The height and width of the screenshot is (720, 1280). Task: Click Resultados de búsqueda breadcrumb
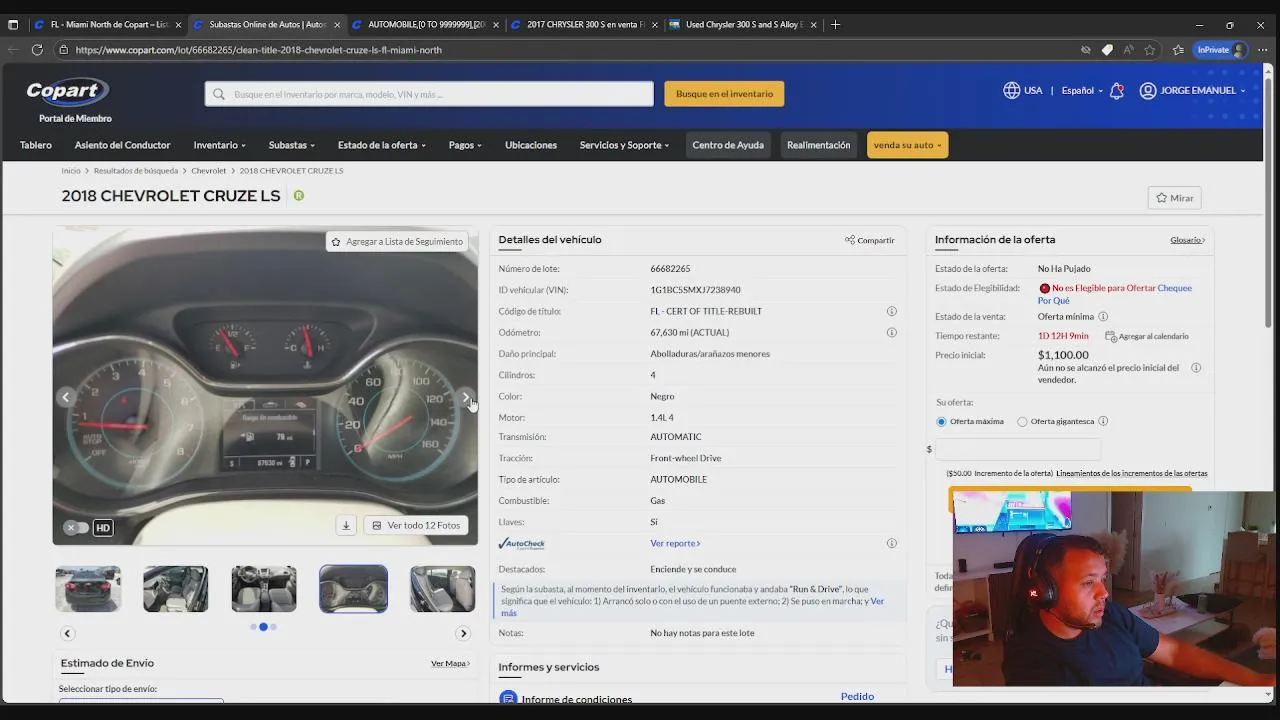pos(136,171)
